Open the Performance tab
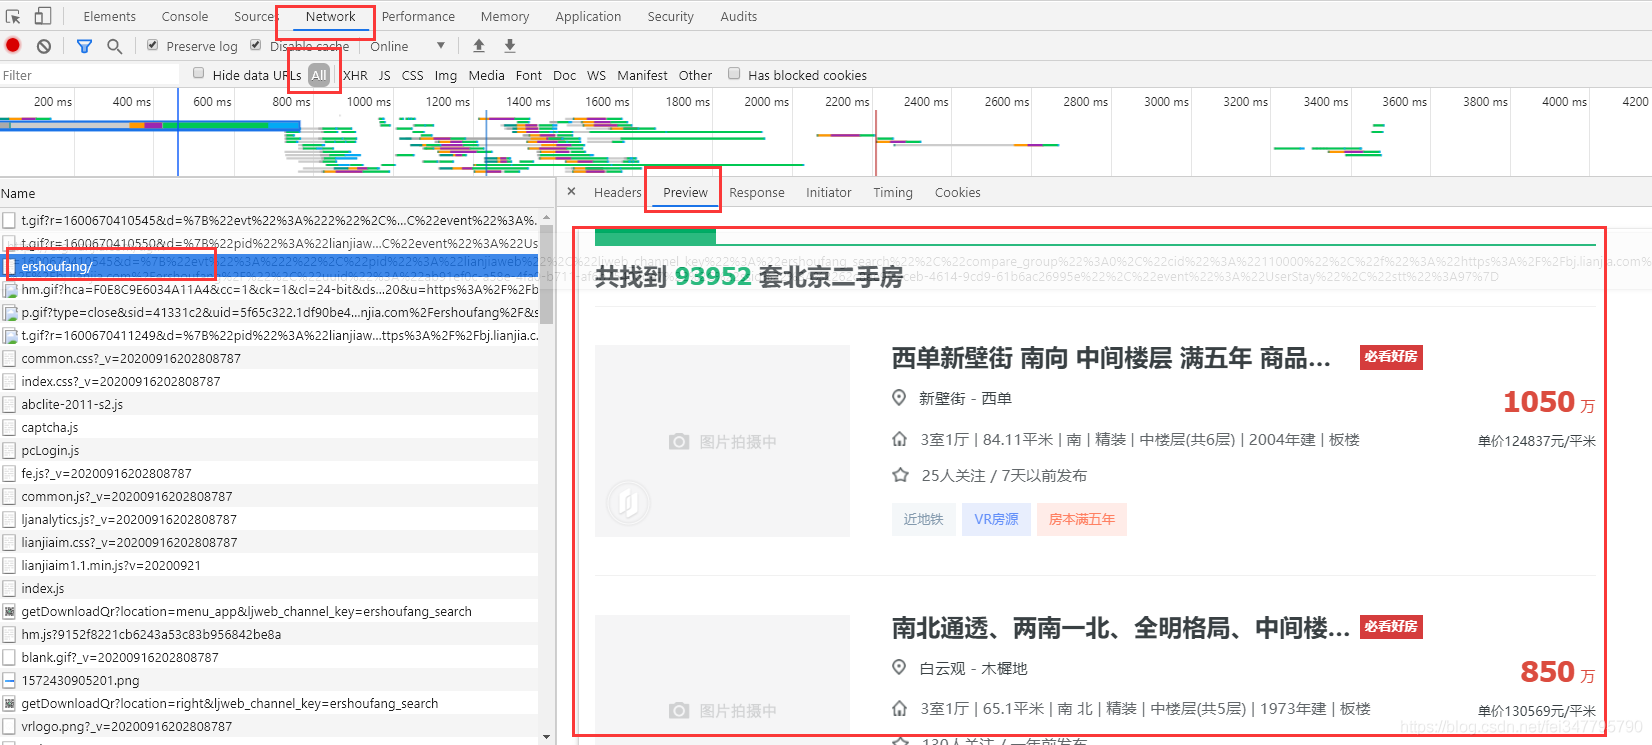Image resolution: width=1652 pixels, height=745 pixels. (x=418, y=16)
